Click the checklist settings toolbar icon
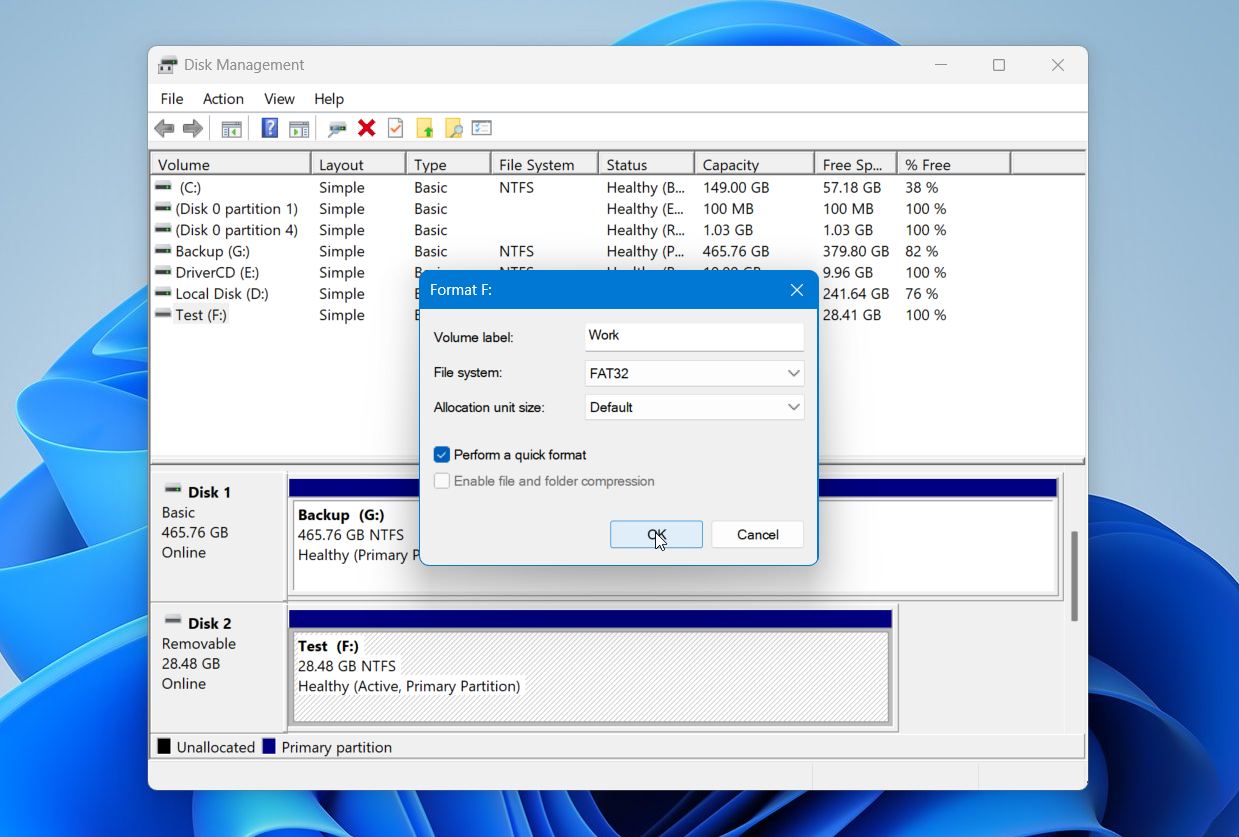The width and height of the screenshot is (1239, 837). [x=482, y=128]
